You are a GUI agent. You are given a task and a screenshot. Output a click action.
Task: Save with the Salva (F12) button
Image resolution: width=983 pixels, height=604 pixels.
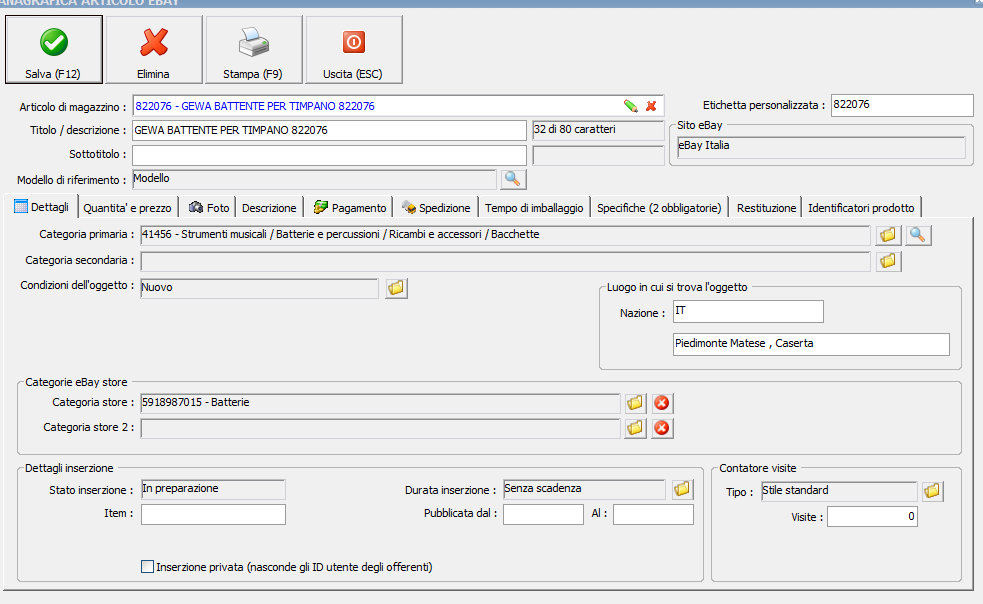tap(53, 50)
